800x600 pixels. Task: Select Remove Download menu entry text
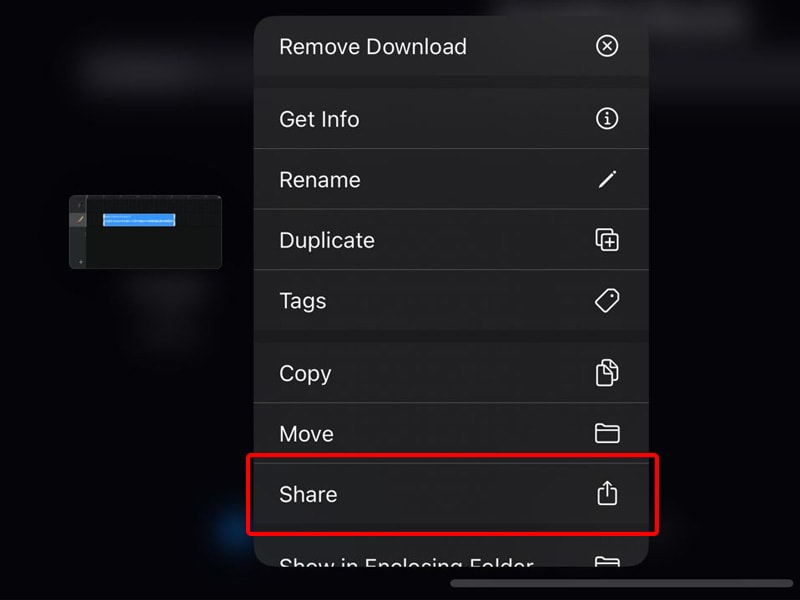pyautogui.click(x=373, y=47)
